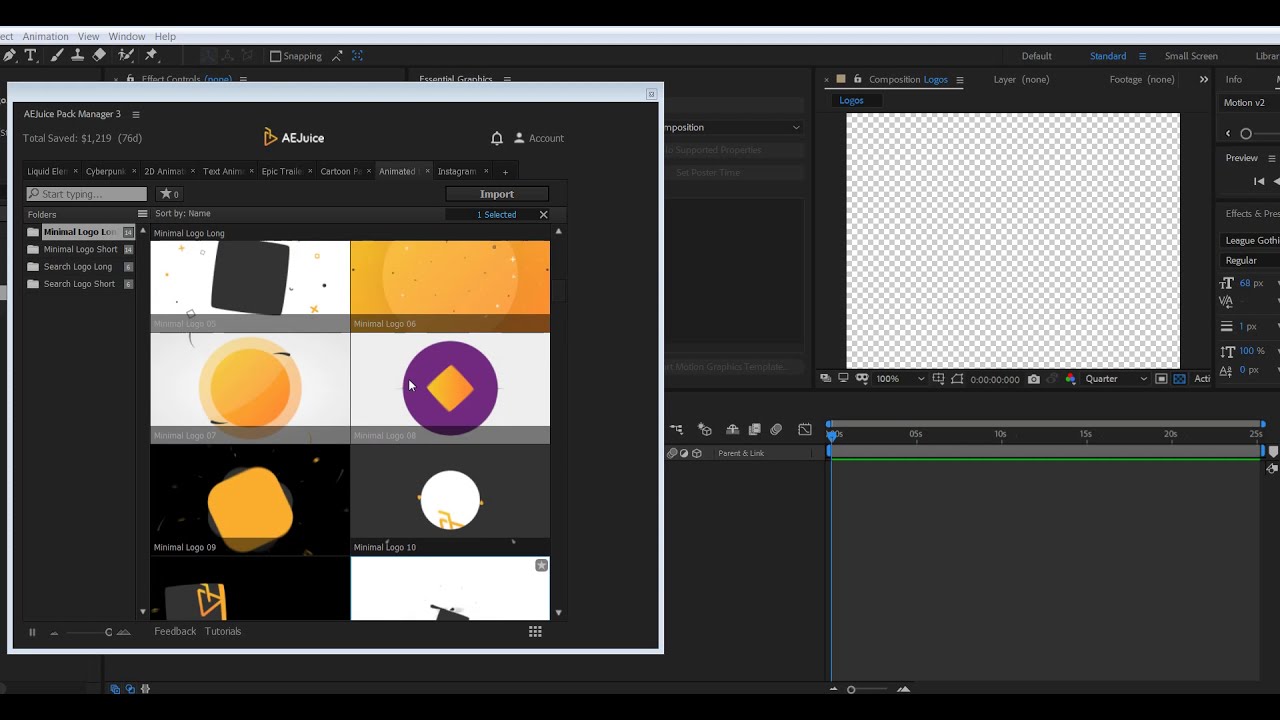Click the large mountains zoom-in icon
Image resolution: width=1280 pixels, height=720 pixels.
tap(124, 632)
